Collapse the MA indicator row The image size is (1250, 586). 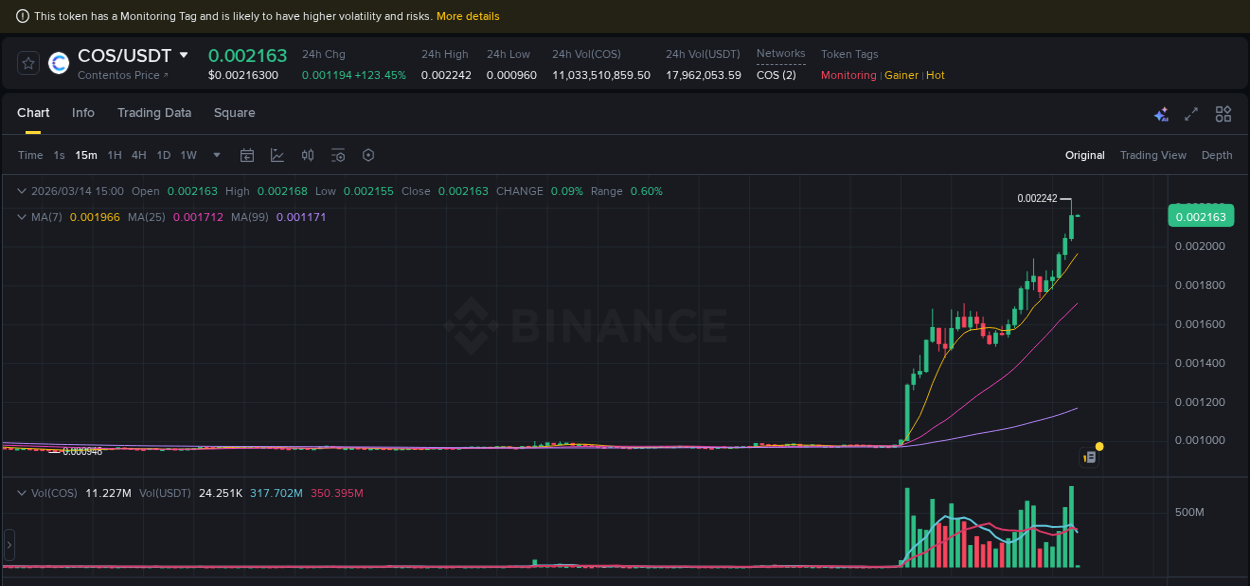coord(21,217)
